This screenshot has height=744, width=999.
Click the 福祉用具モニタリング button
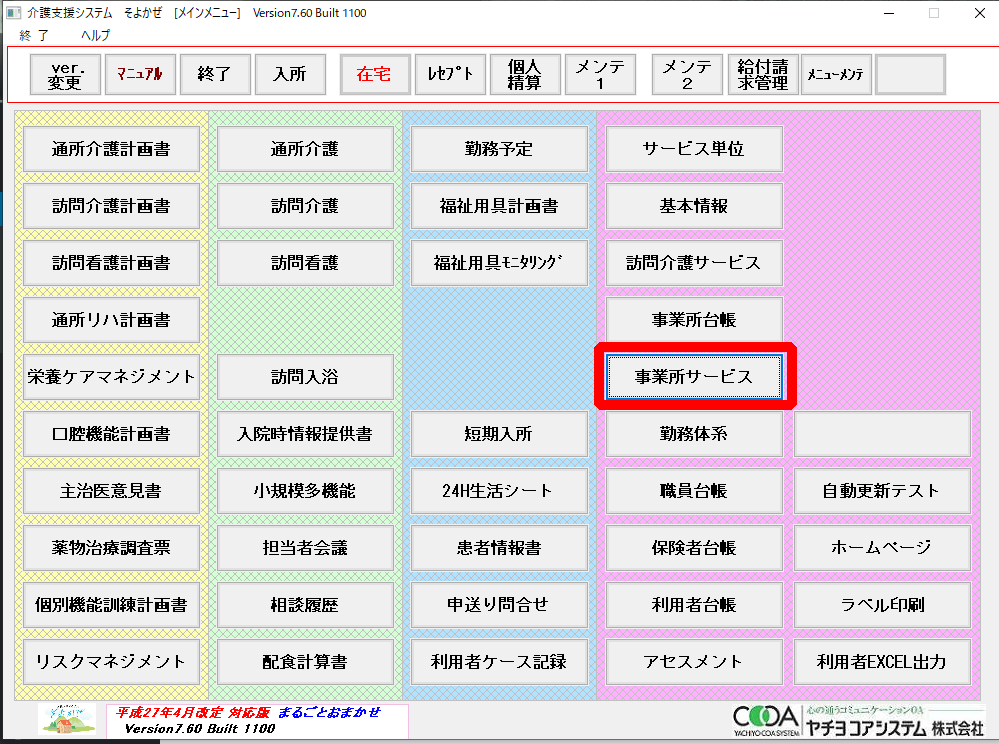[x=499, y=263]
